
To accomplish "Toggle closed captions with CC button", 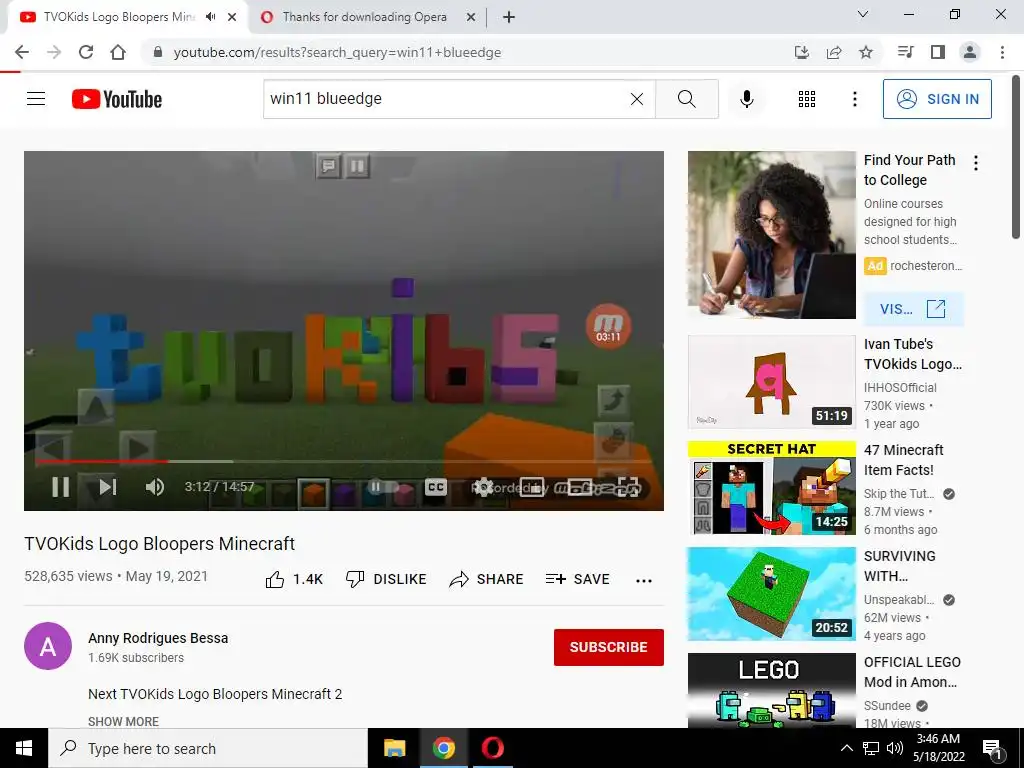I will (436, 487).
